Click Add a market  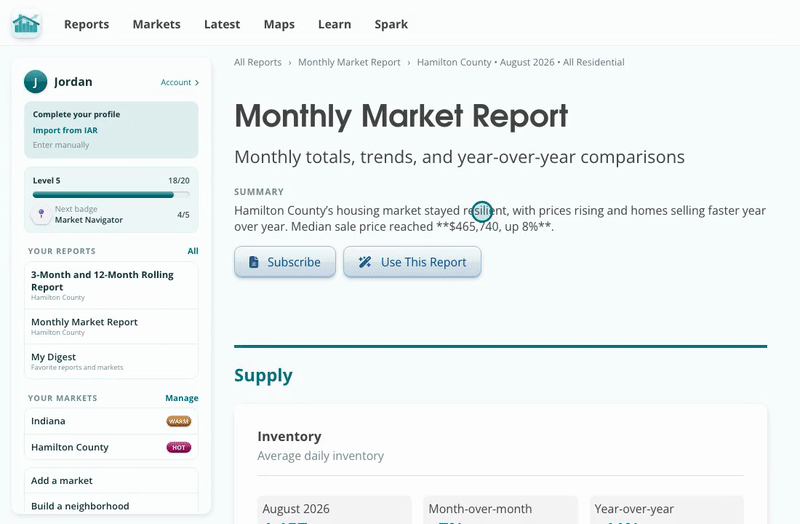[111, 481]
